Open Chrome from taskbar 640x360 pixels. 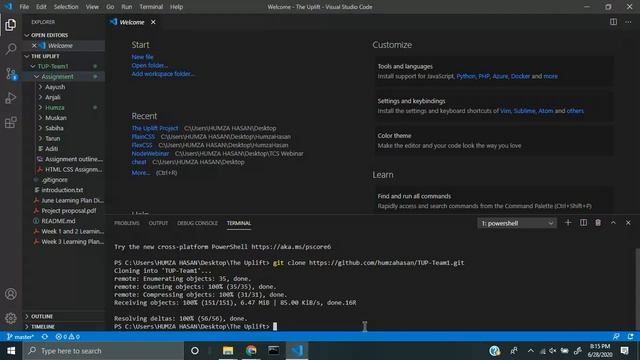[251, 351]
